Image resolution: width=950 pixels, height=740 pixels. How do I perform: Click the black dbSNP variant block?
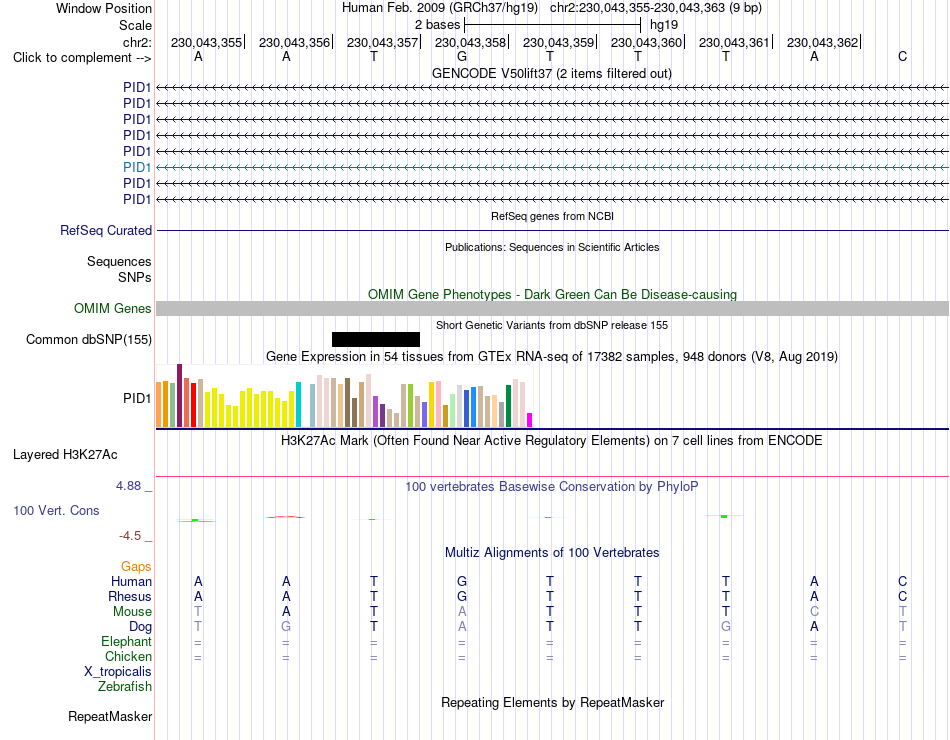tap(376, 339)
